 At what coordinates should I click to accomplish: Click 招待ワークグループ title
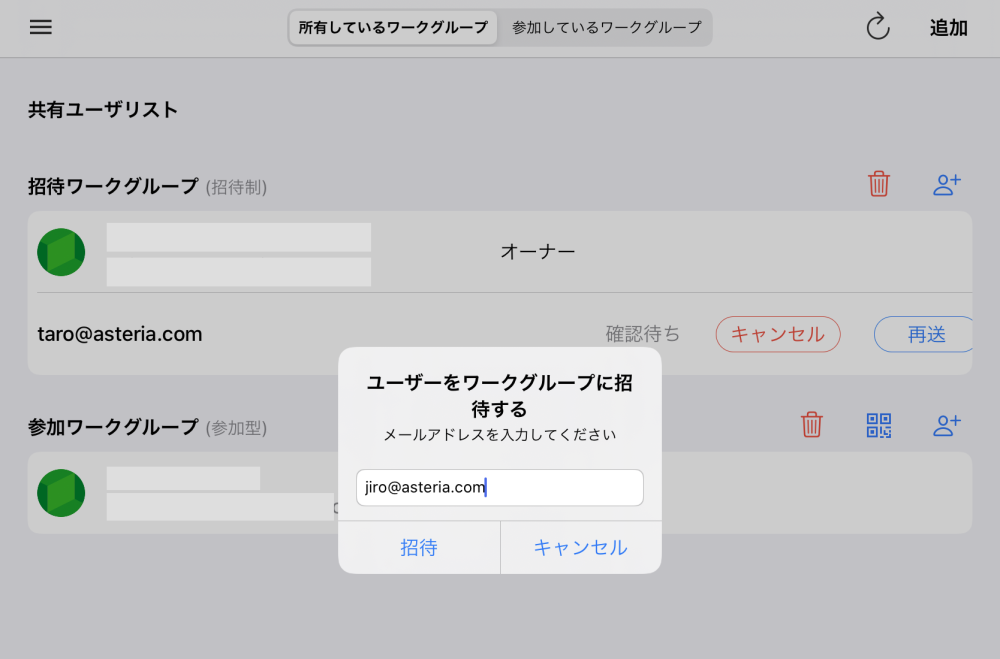pyautogui.click(x=114, y=186)
